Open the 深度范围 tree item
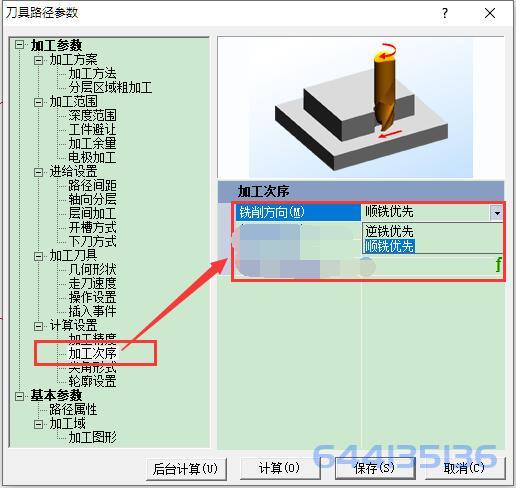 coord(92,116)
